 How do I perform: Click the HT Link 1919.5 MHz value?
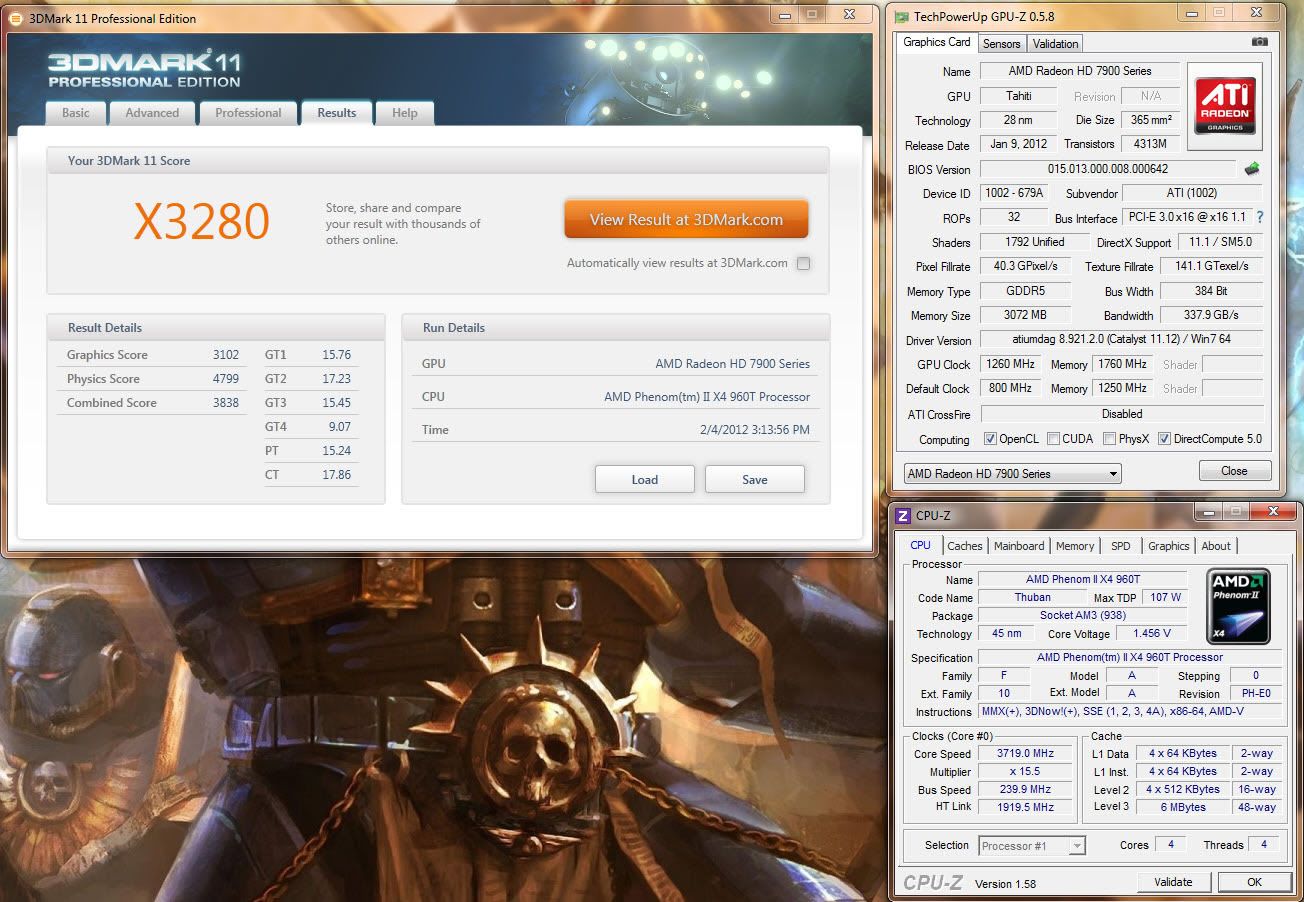pyautogui.click(x=1025, y=808)
